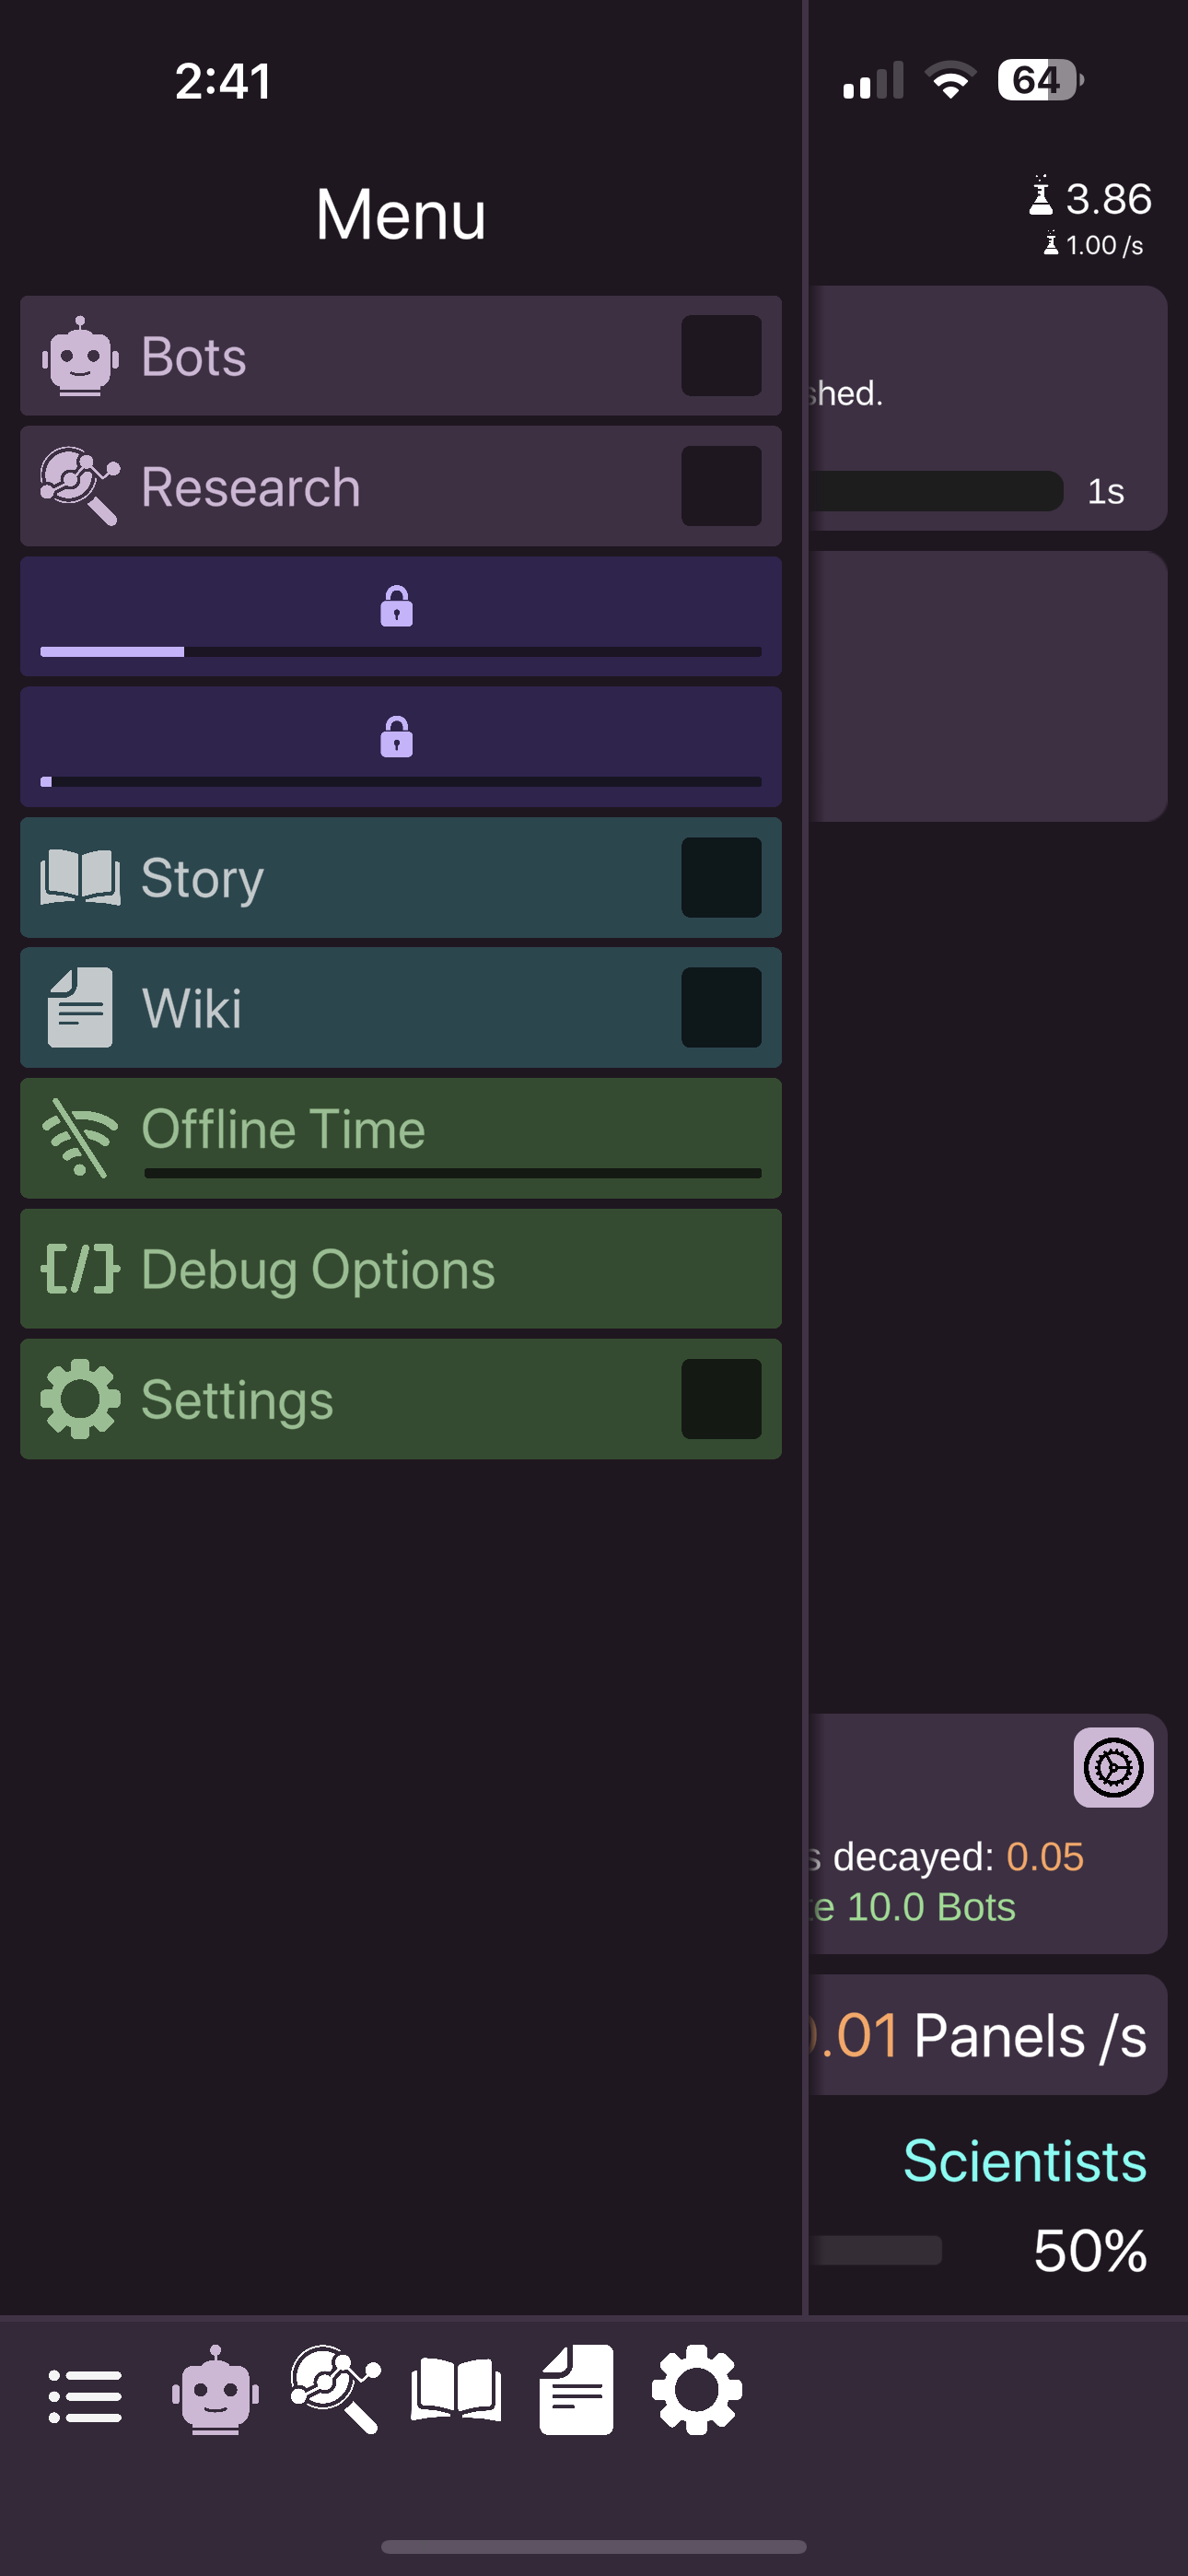Viewport: 1188px width, 2576px height.
Task: Tap the hamburger list icon in bottom bar
Action: click(85, 2395)
